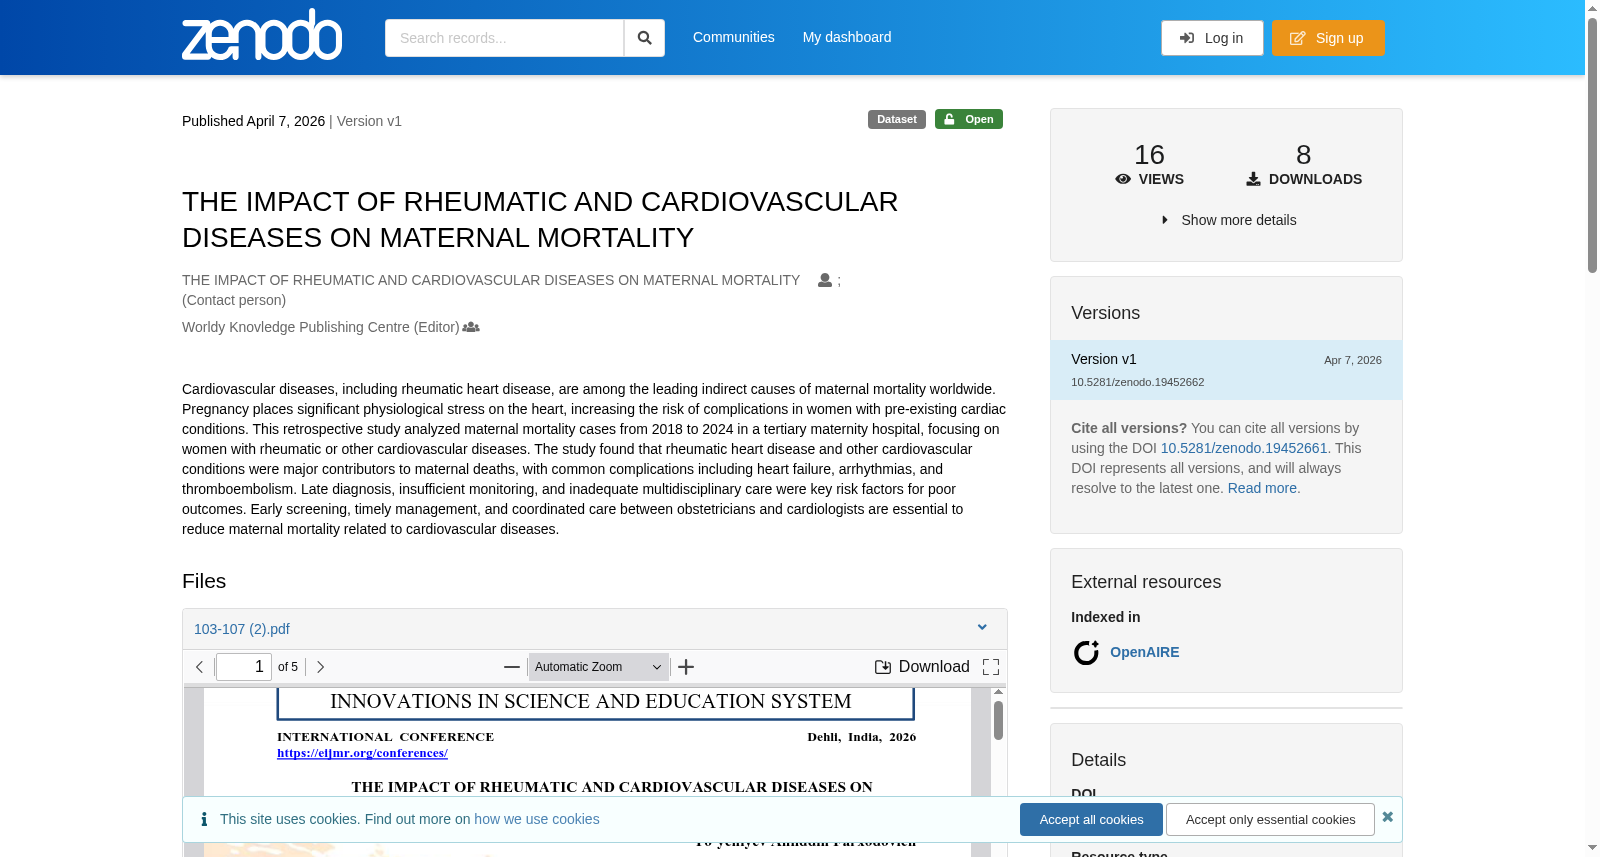1600x857 pixels.
Task: Click the author person icon
Action: point(825,280)
